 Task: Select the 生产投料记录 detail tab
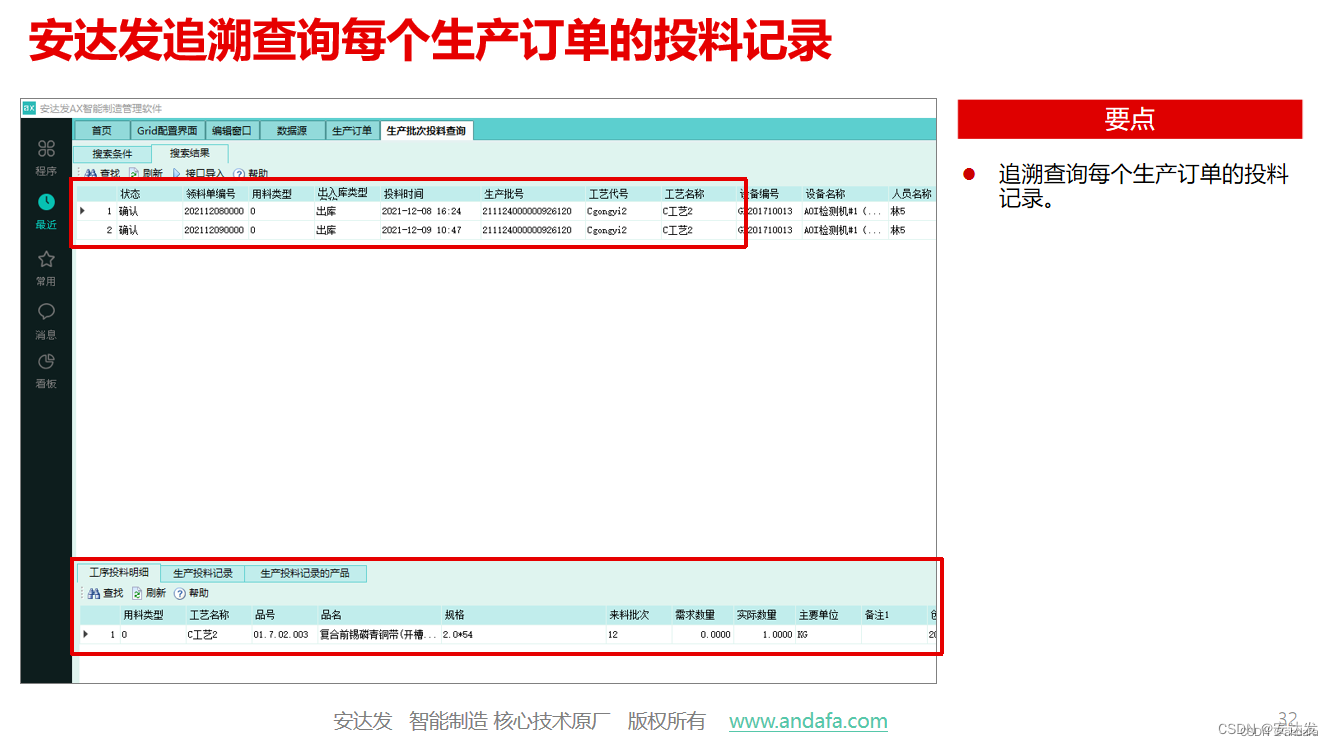click(x=203, y=574)
